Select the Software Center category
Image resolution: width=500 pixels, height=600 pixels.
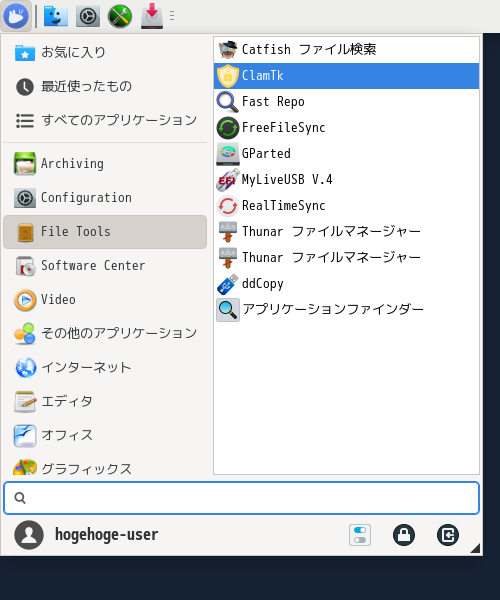click(x=105, y=266)
